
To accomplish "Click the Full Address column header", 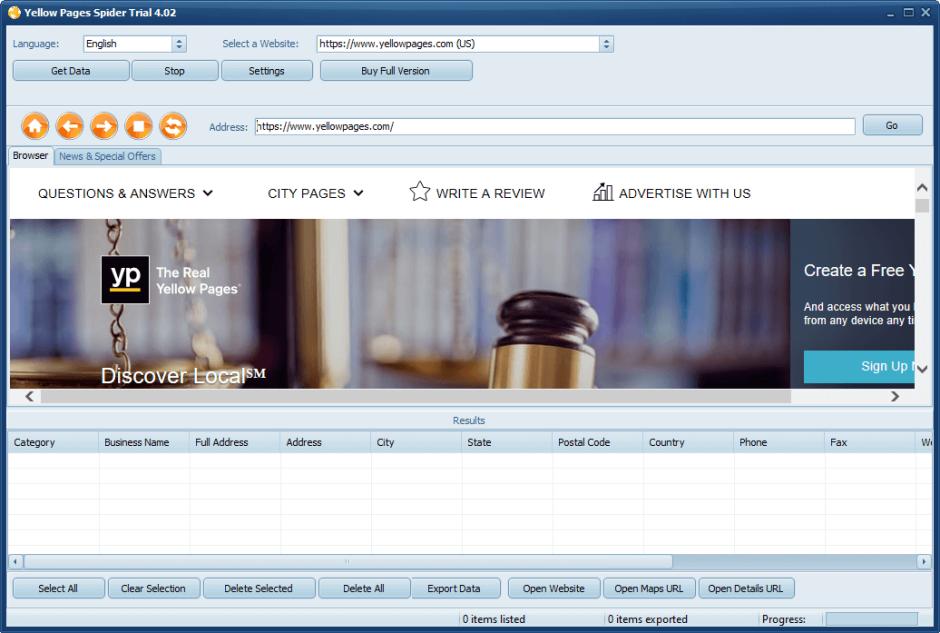I will tap(234, 442).
